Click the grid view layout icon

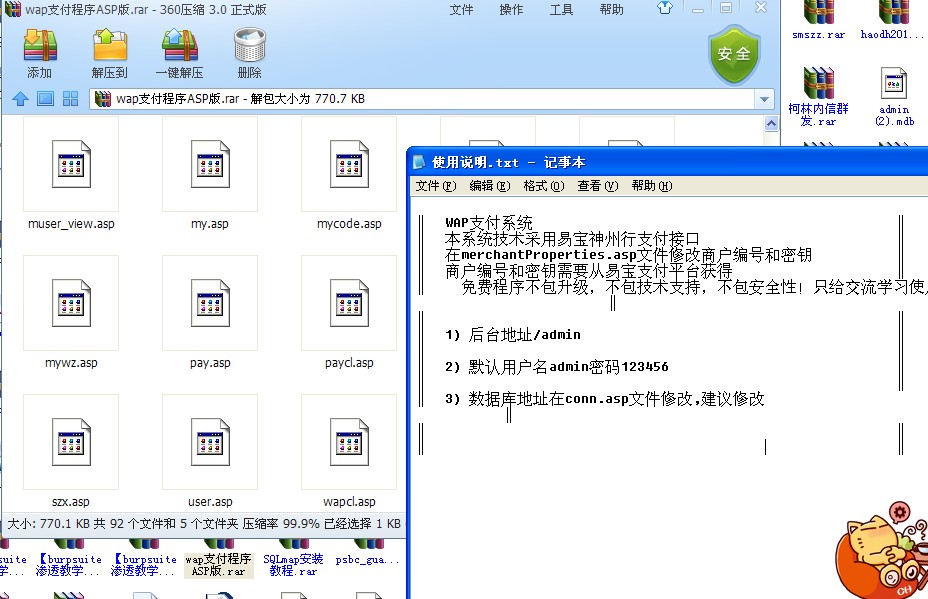69,99
